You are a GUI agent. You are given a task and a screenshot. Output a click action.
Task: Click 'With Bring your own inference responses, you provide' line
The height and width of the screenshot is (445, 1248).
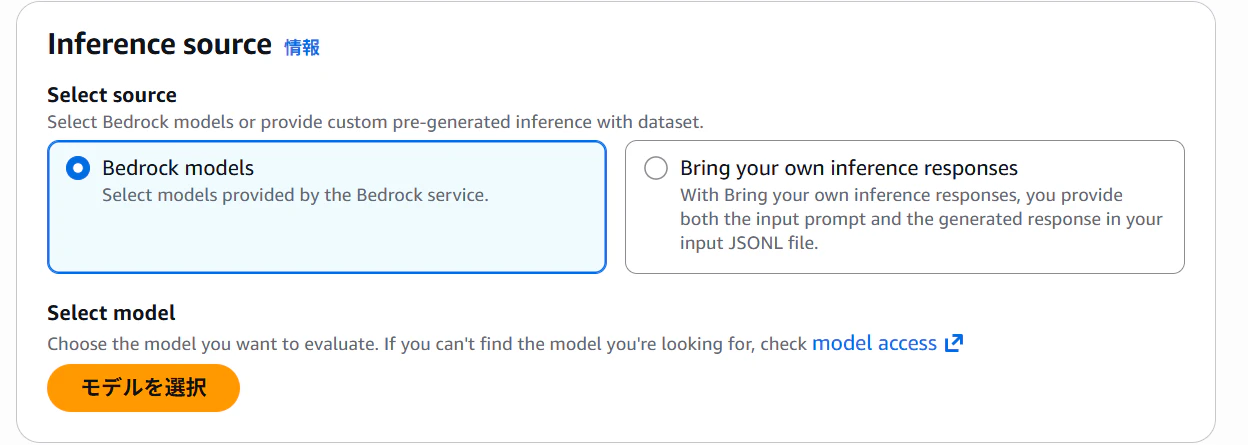901,195
